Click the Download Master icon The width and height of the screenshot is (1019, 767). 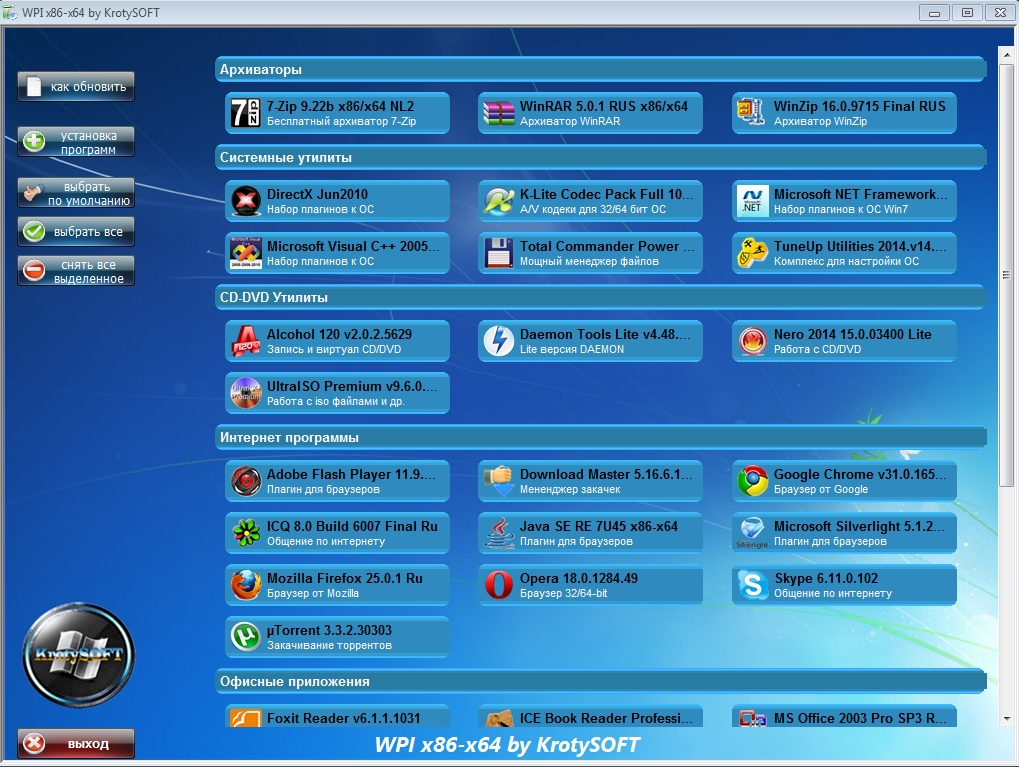[x=498, y=481]
